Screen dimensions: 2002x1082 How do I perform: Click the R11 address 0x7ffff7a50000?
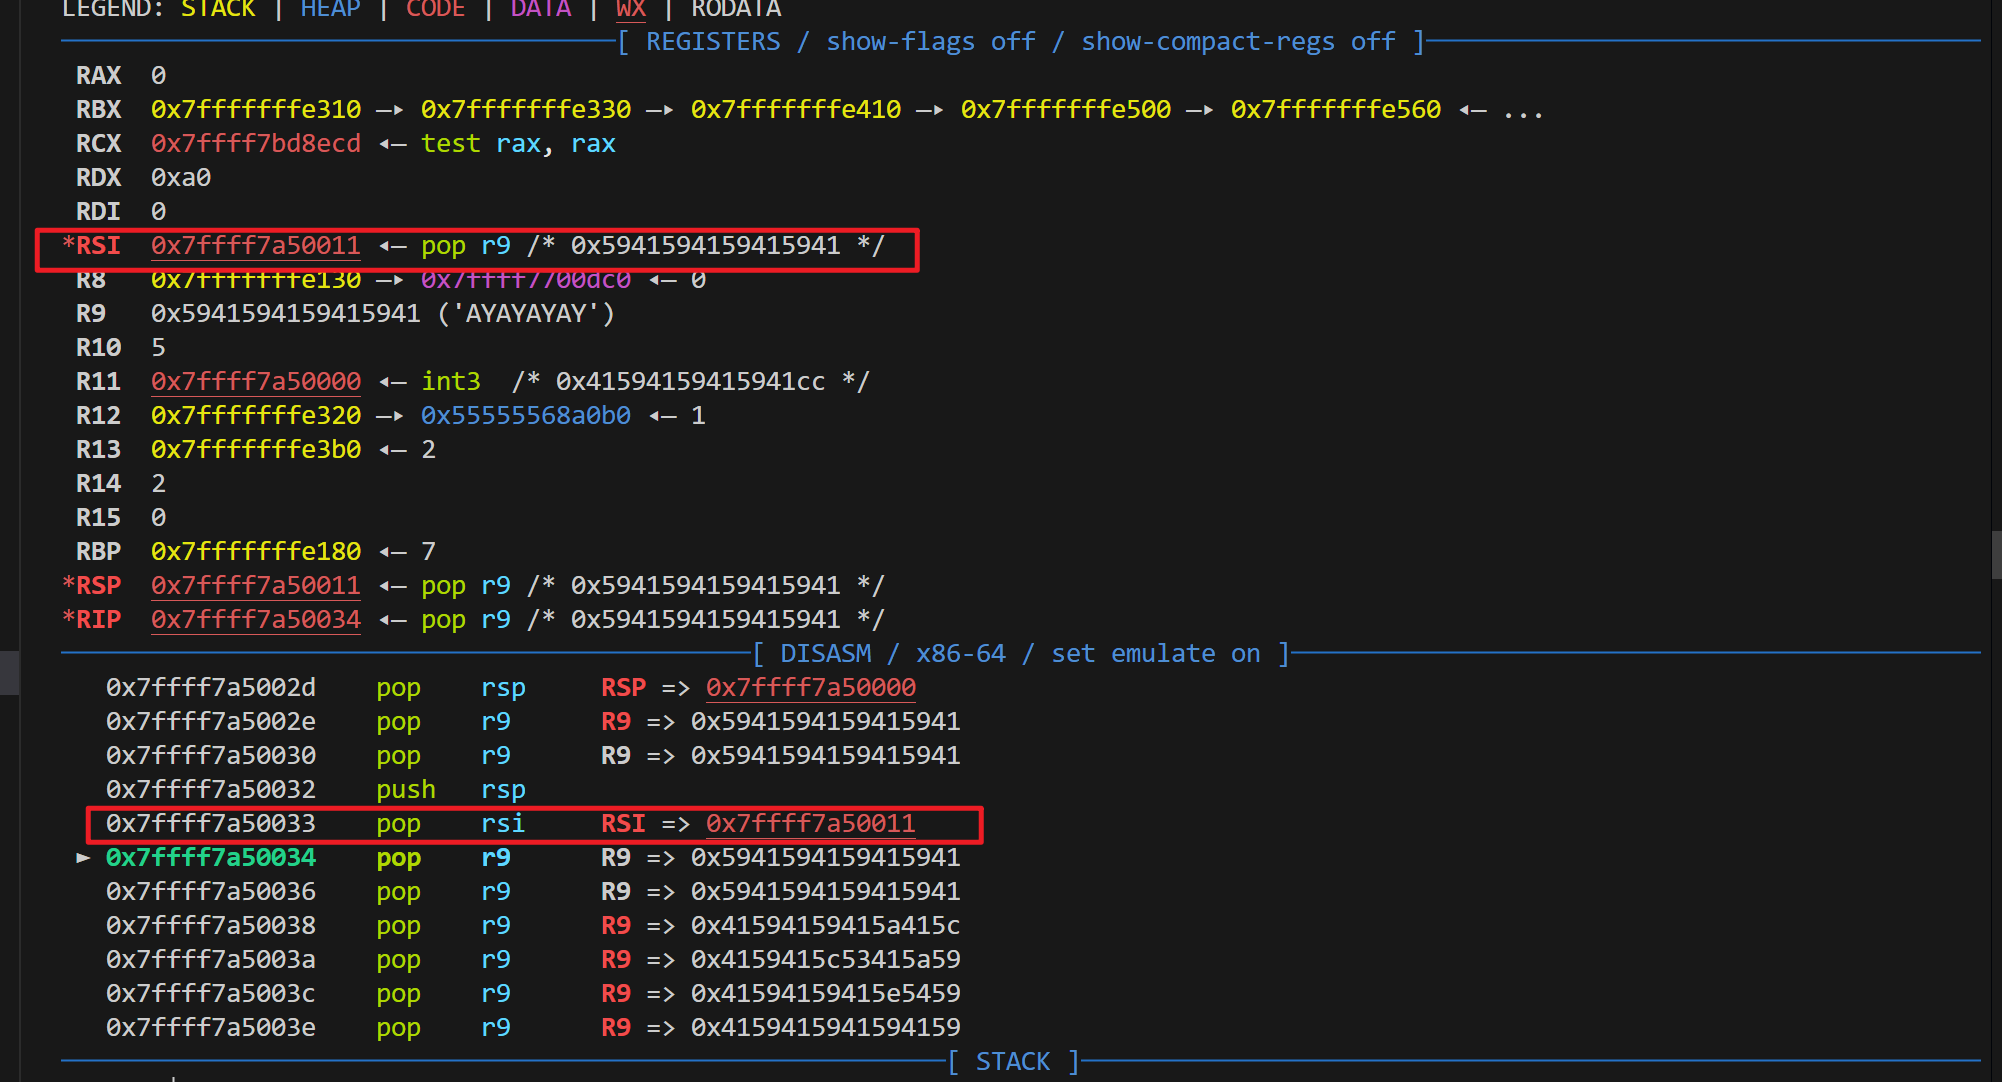tap(255, 382)
